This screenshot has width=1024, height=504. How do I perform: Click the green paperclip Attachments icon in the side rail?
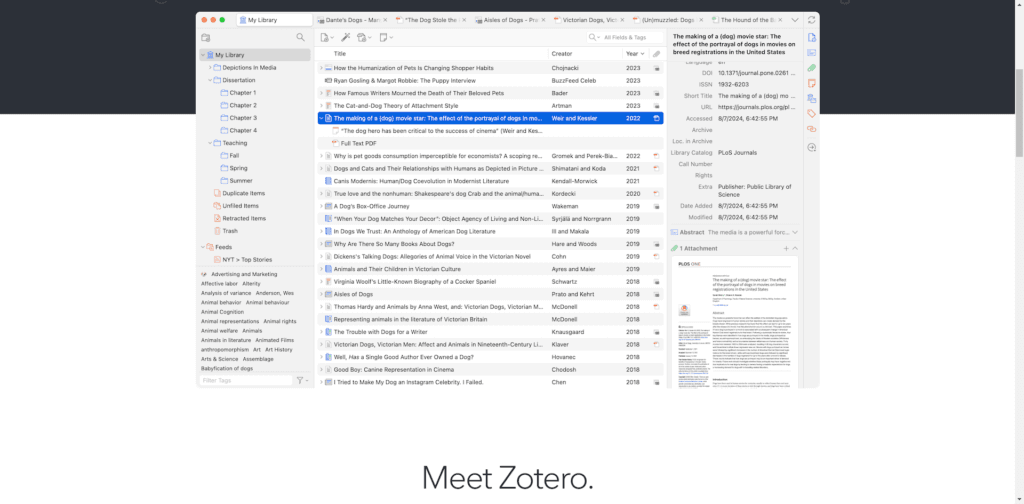pyautogui.click(x=812, y=68)
